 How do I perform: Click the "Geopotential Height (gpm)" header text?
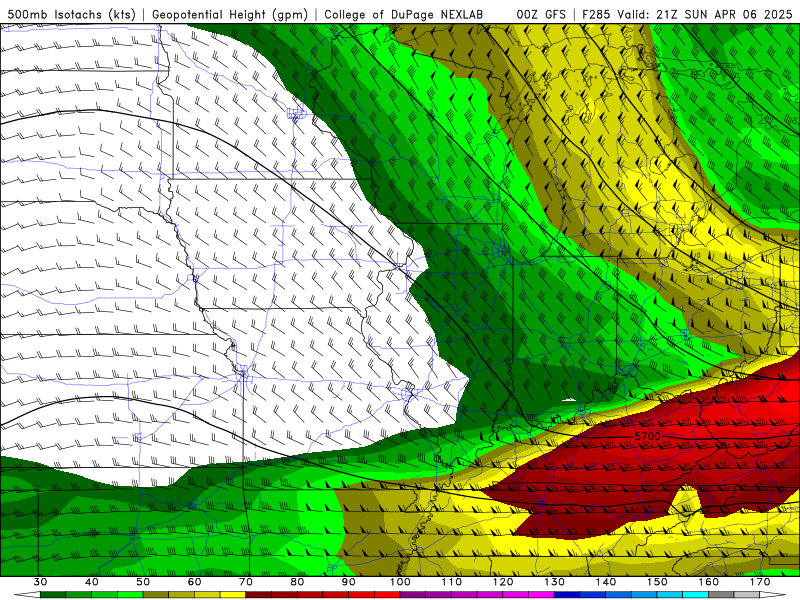[x=230, y=14]
